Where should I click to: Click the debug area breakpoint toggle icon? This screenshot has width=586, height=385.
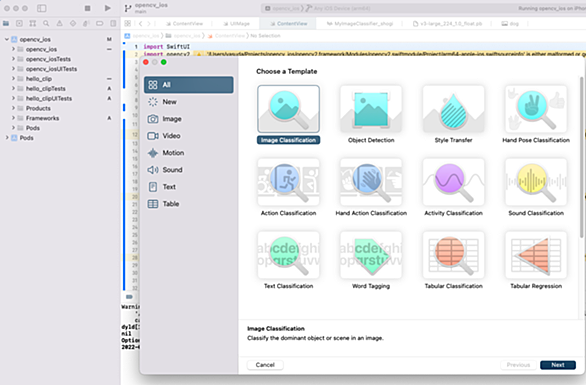pyautogui.click(x=129, y=297)
